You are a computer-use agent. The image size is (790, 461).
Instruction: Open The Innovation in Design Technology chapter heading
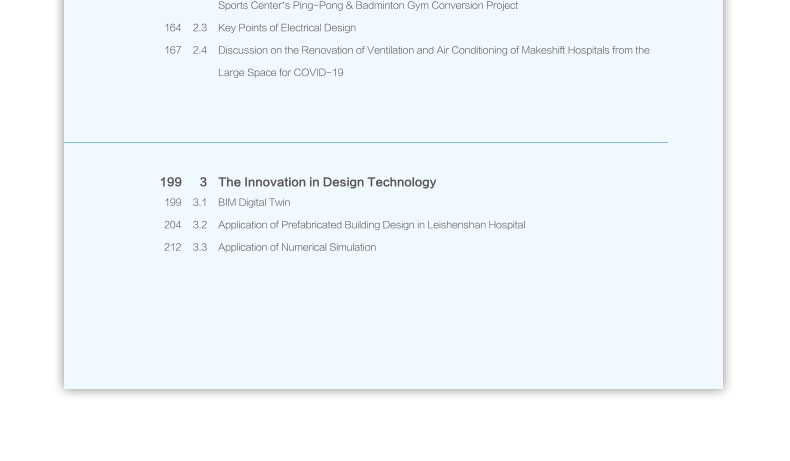tap(327, 182)
